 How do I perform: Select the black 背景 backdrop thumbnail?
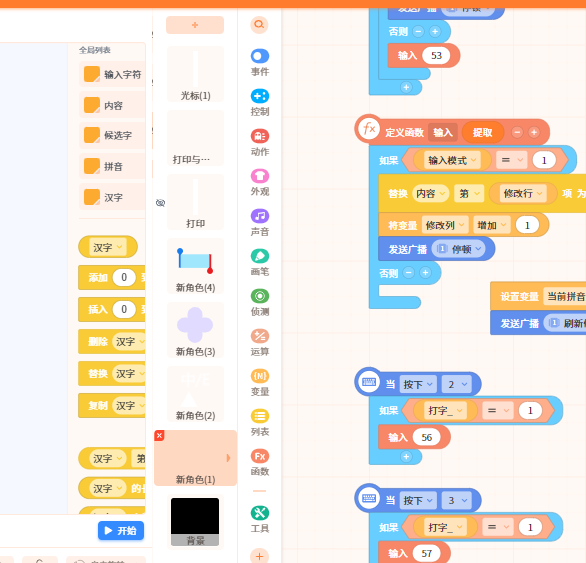pyautogui.click(x=195, y=522)
